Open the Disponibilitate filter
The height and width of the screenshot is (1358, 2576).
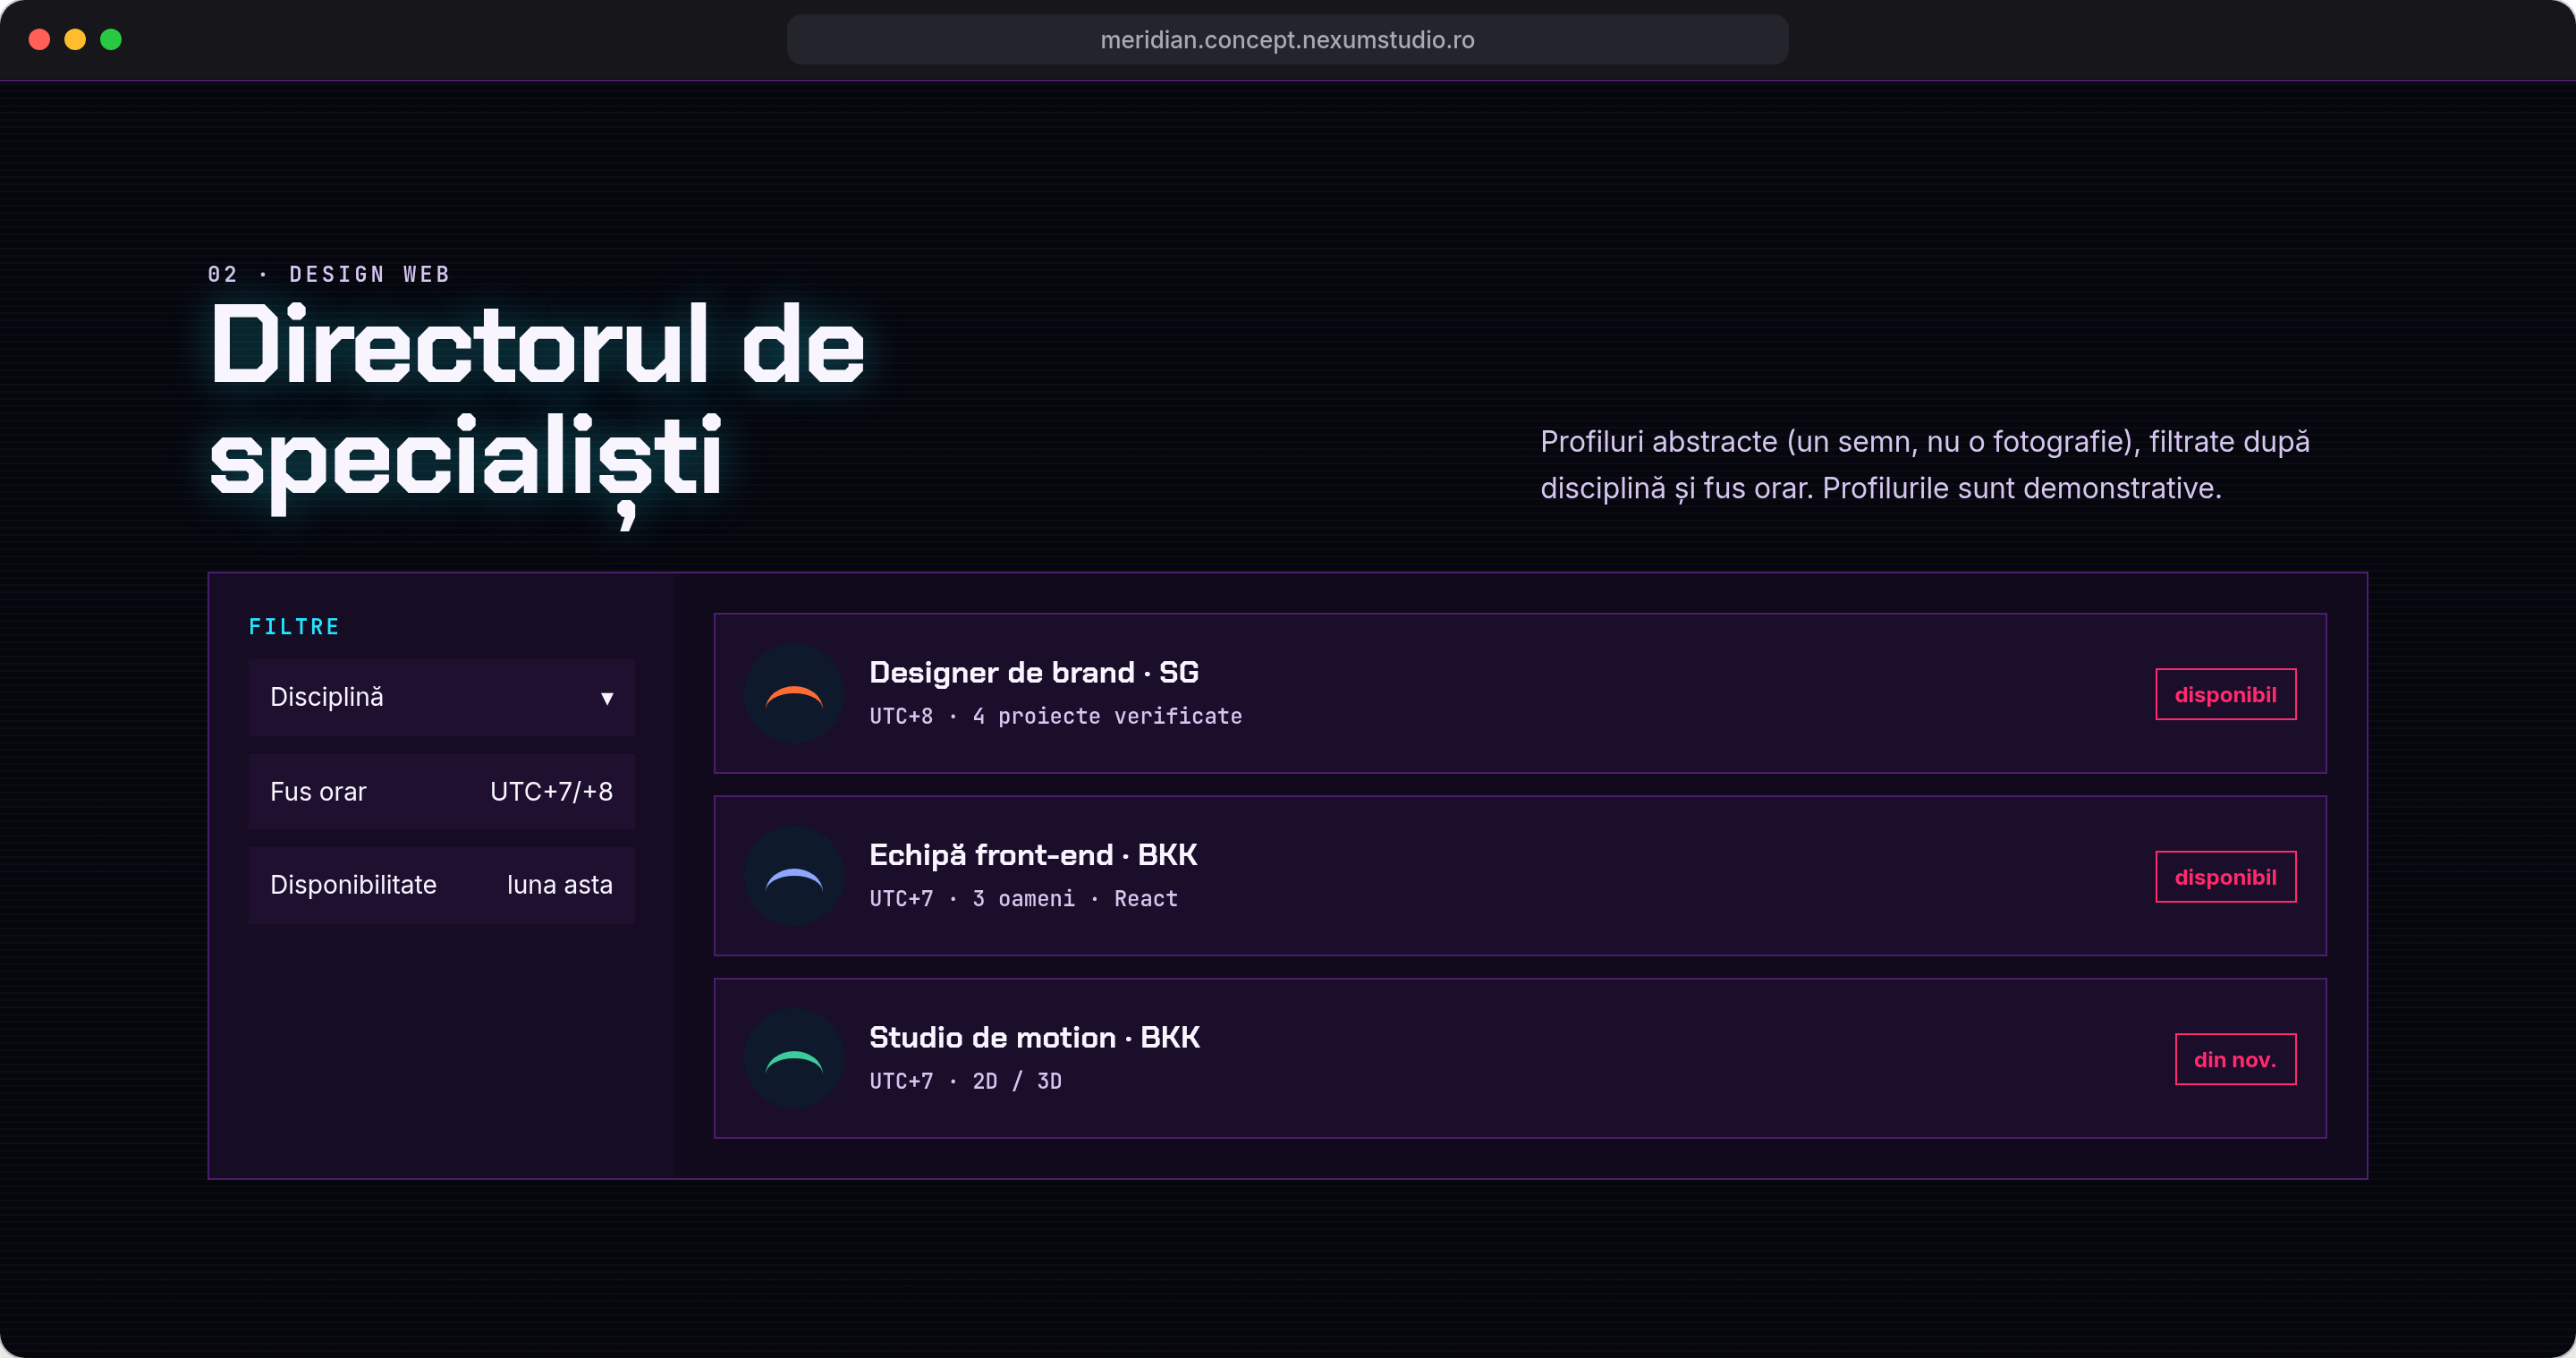[441, 885]
